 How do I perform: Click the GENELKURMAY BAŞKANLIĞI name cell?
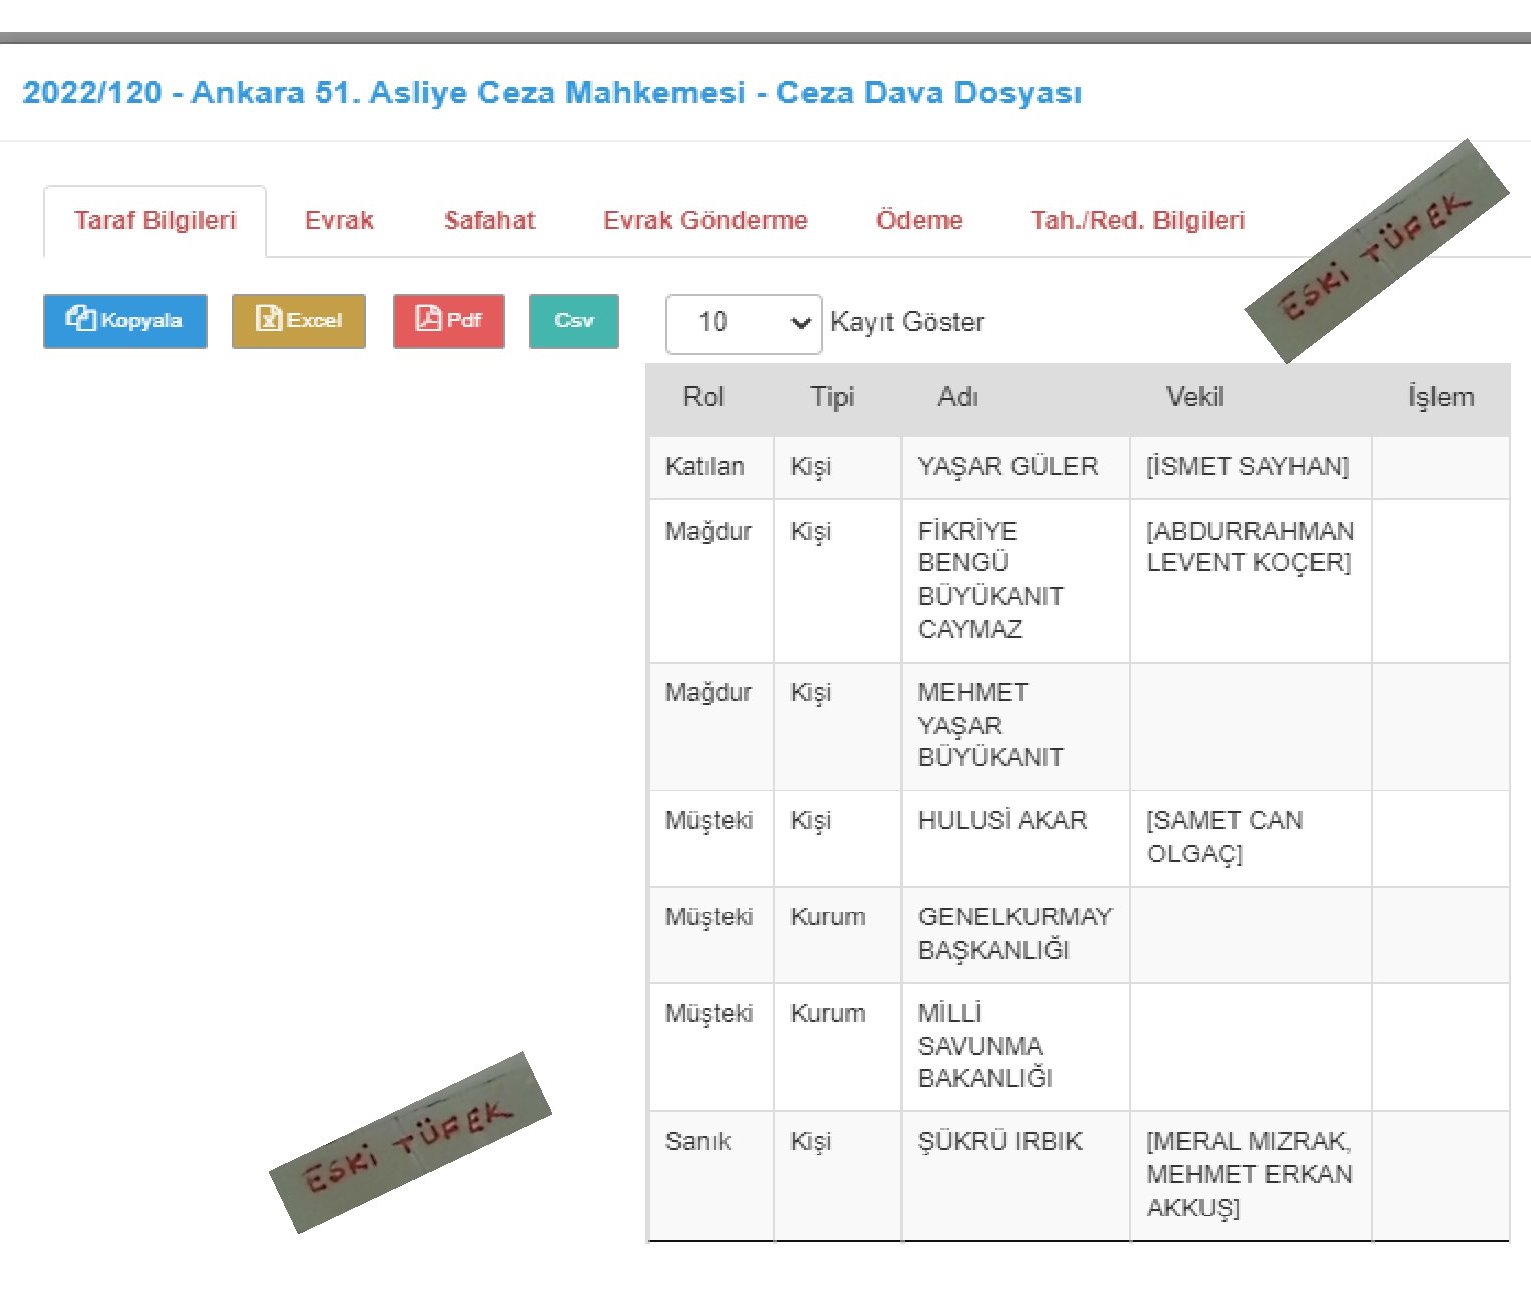(x=1014, y=933)
